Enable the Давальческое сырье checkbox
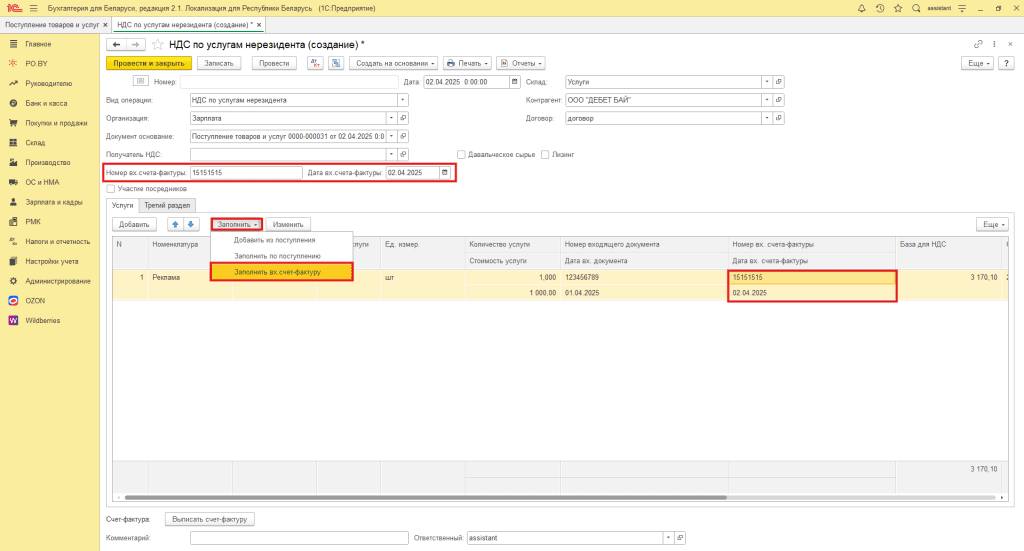 pos(461,154)
